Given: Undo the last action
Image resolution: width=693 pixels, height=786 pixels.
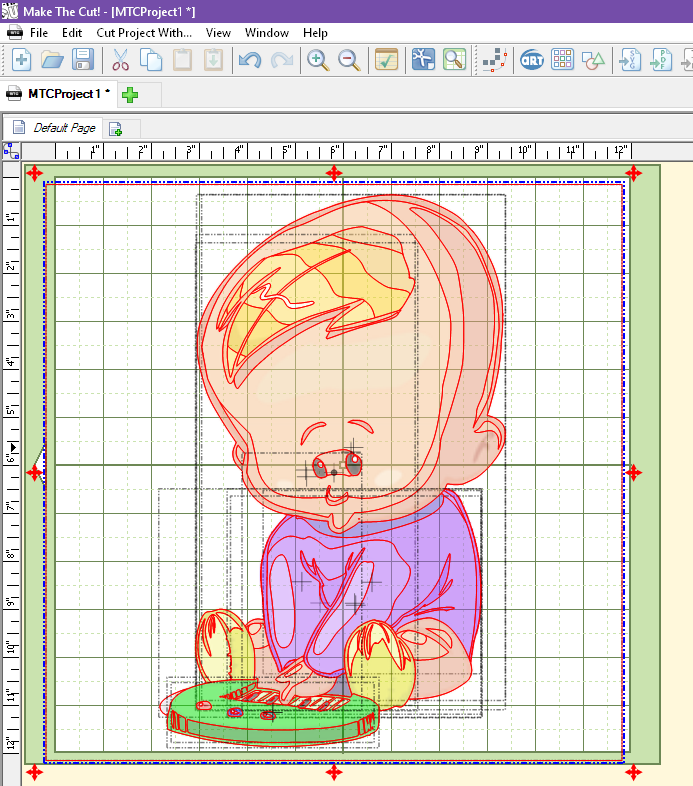Looking at the screenshot, I should (x=249, y=60).
